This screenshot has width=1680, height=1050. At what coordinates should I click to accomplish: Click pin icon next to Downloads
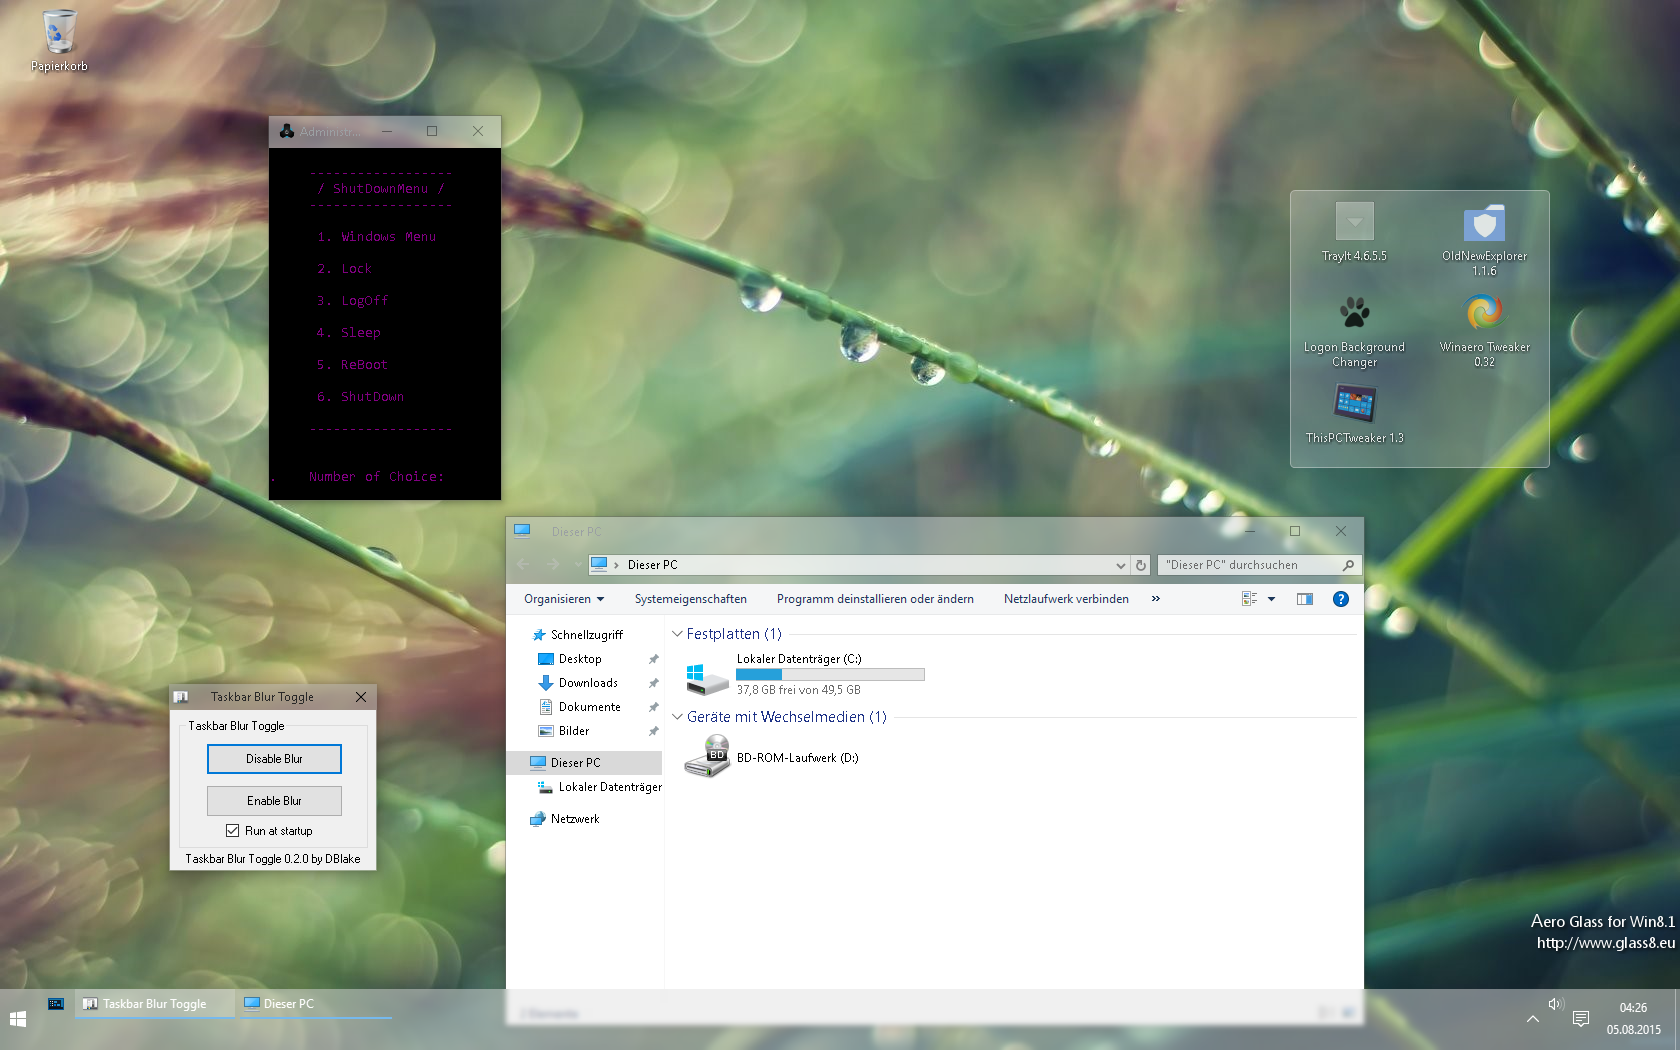(x=653, y=683)
